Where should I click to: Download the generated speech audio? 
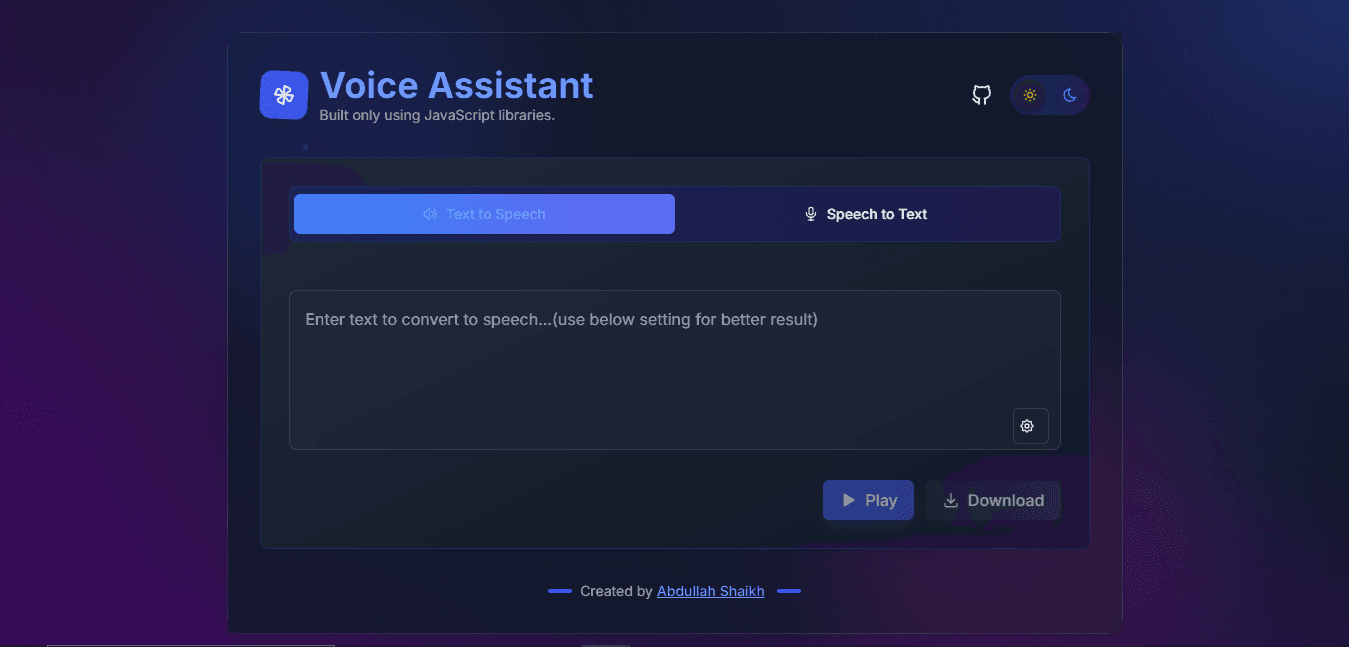993,500
